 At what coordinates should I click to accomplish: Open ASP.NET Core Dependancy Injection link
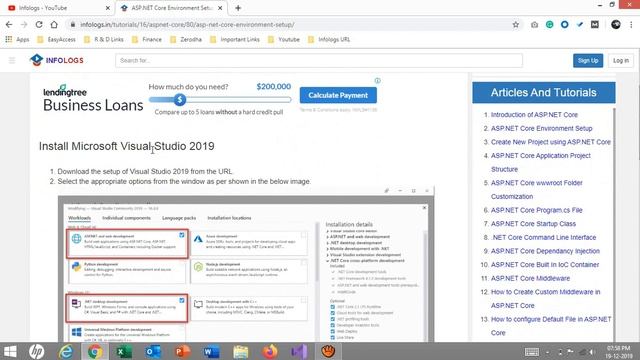pos(545,251)
